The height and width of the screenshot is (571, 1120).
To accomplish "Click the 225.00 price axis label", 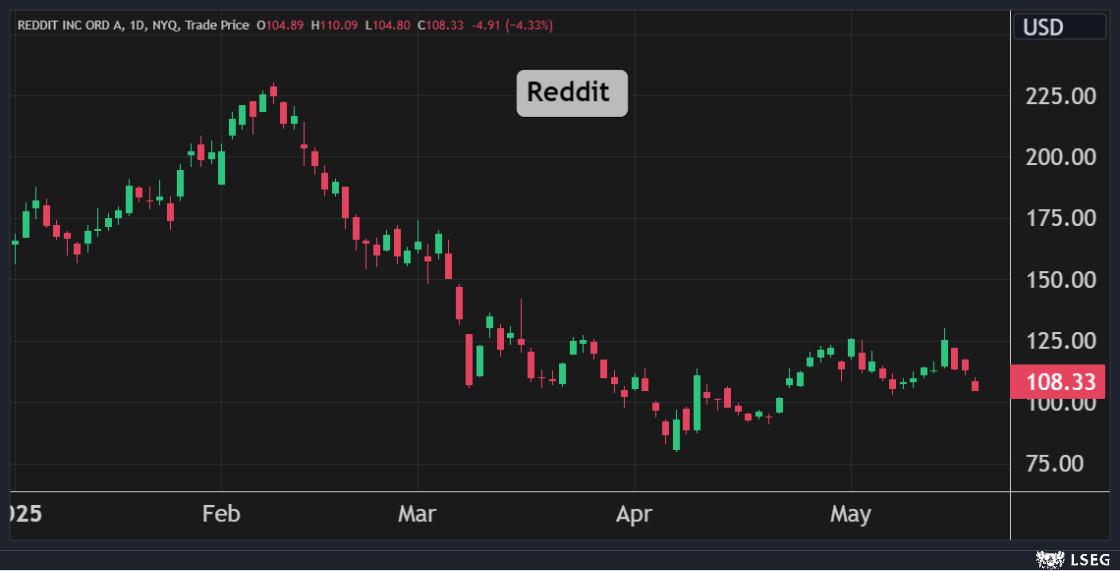I will coord(1060,96).
